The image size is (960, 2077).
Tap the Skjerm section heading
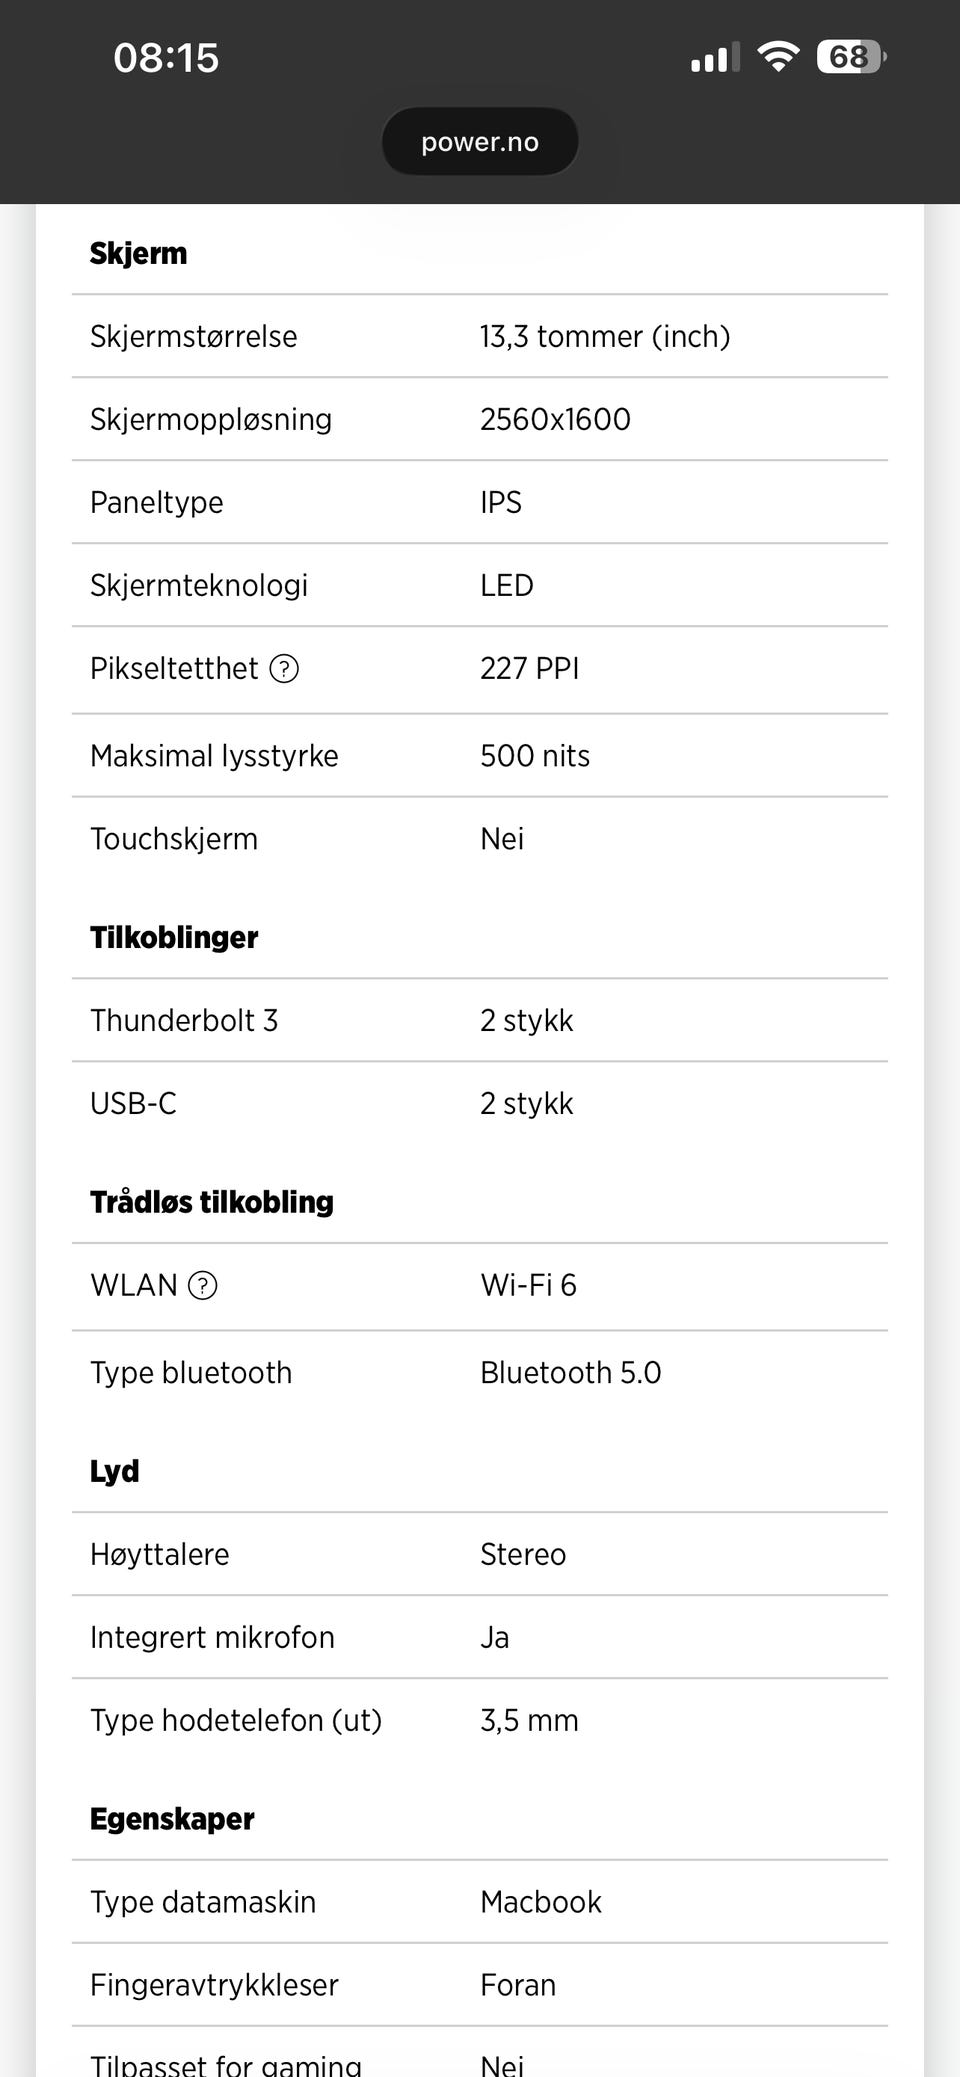coord(139,254)
